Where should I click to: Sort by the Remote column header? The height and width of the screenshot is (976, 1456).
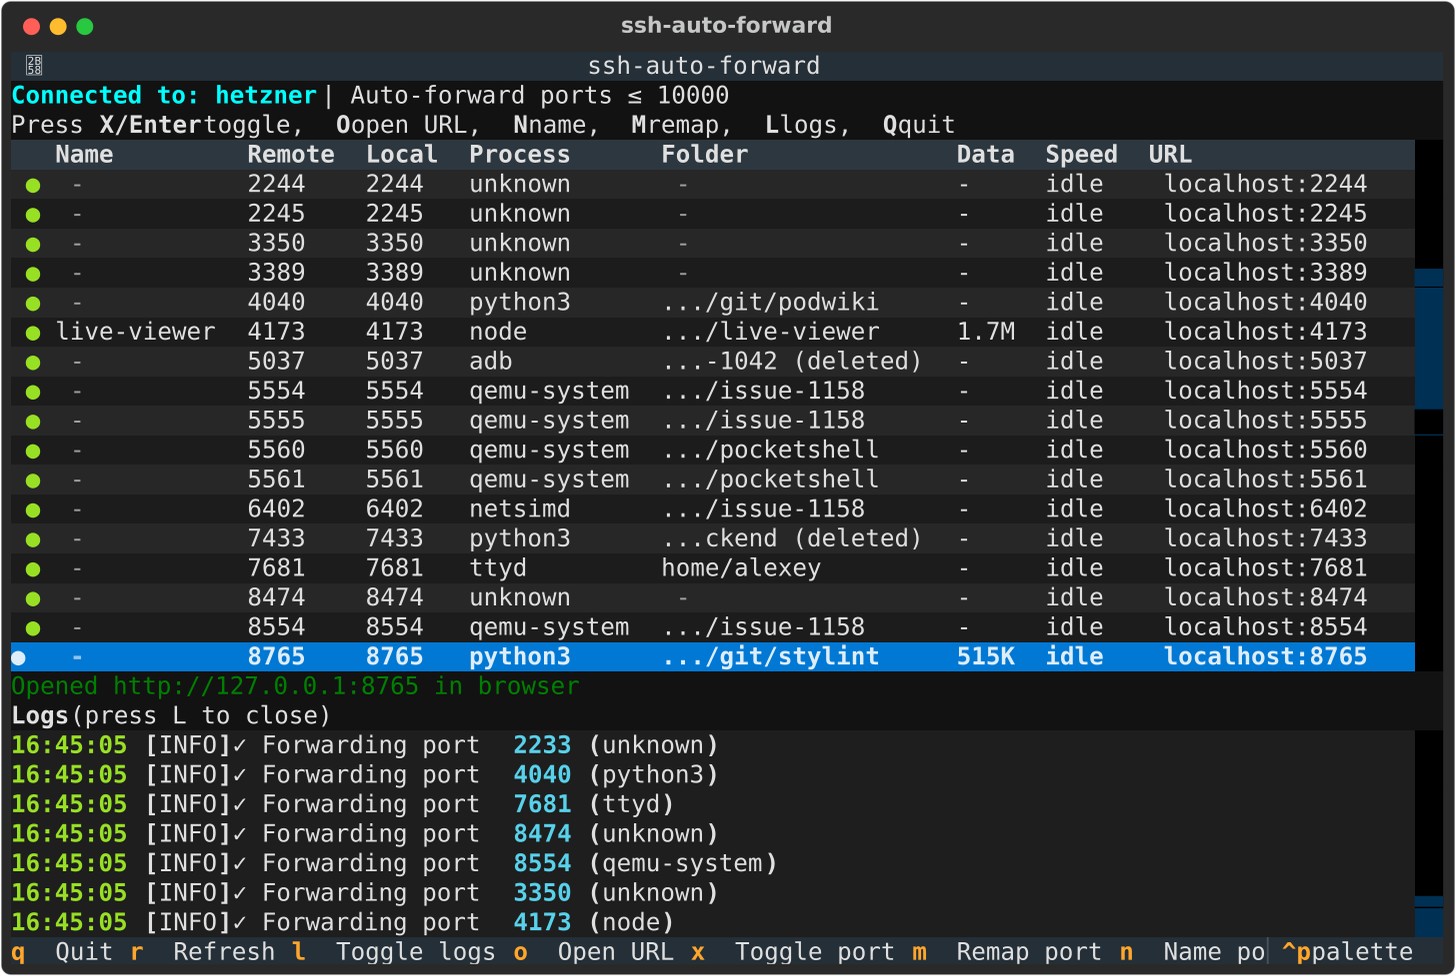291,155
